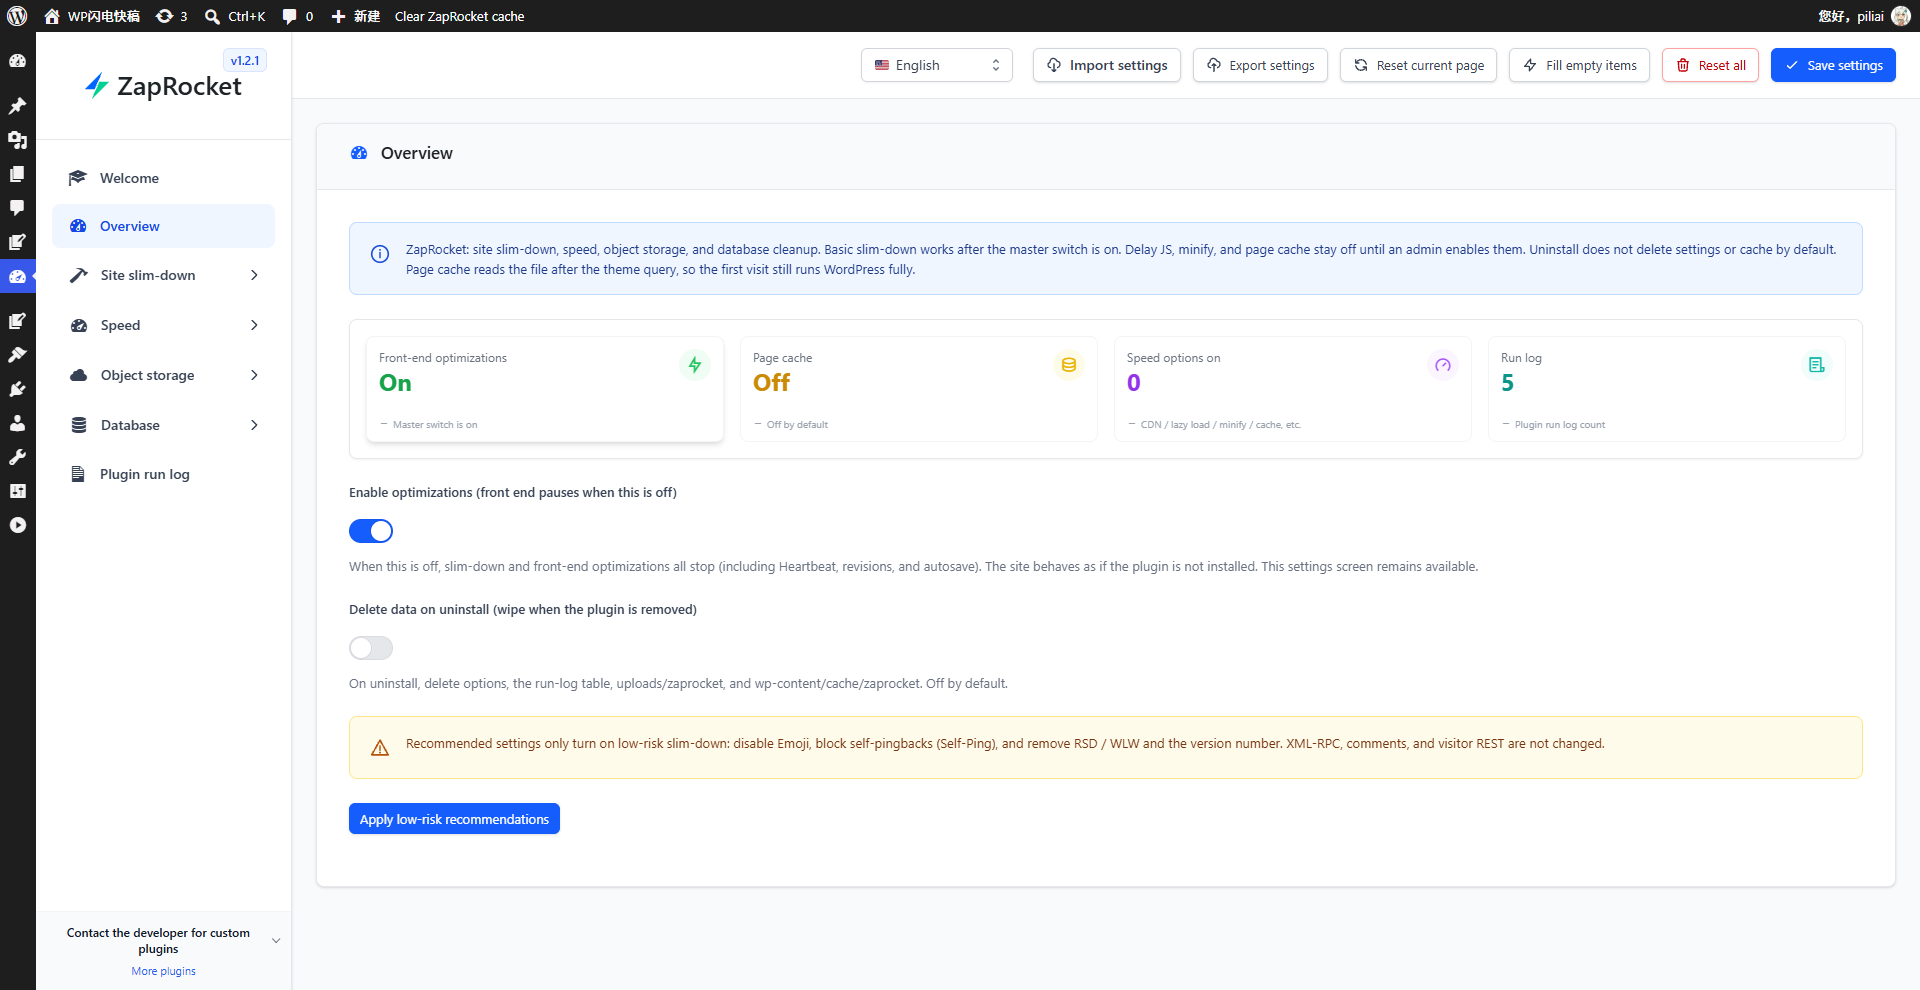The height and width of the screenshot is (990, 1920).
Task: Enable the Delete data on uninstall switch
Action: 371,648
